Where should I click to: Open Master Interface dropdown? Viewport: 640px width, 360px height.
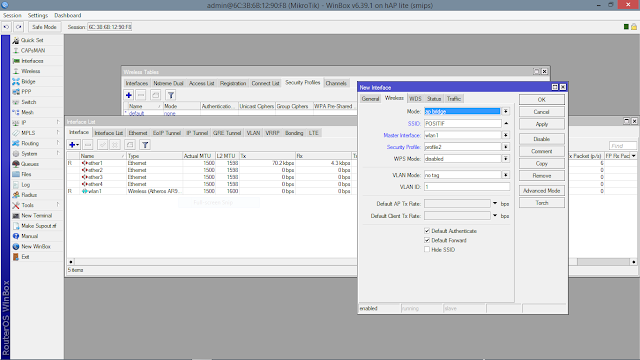506,135
